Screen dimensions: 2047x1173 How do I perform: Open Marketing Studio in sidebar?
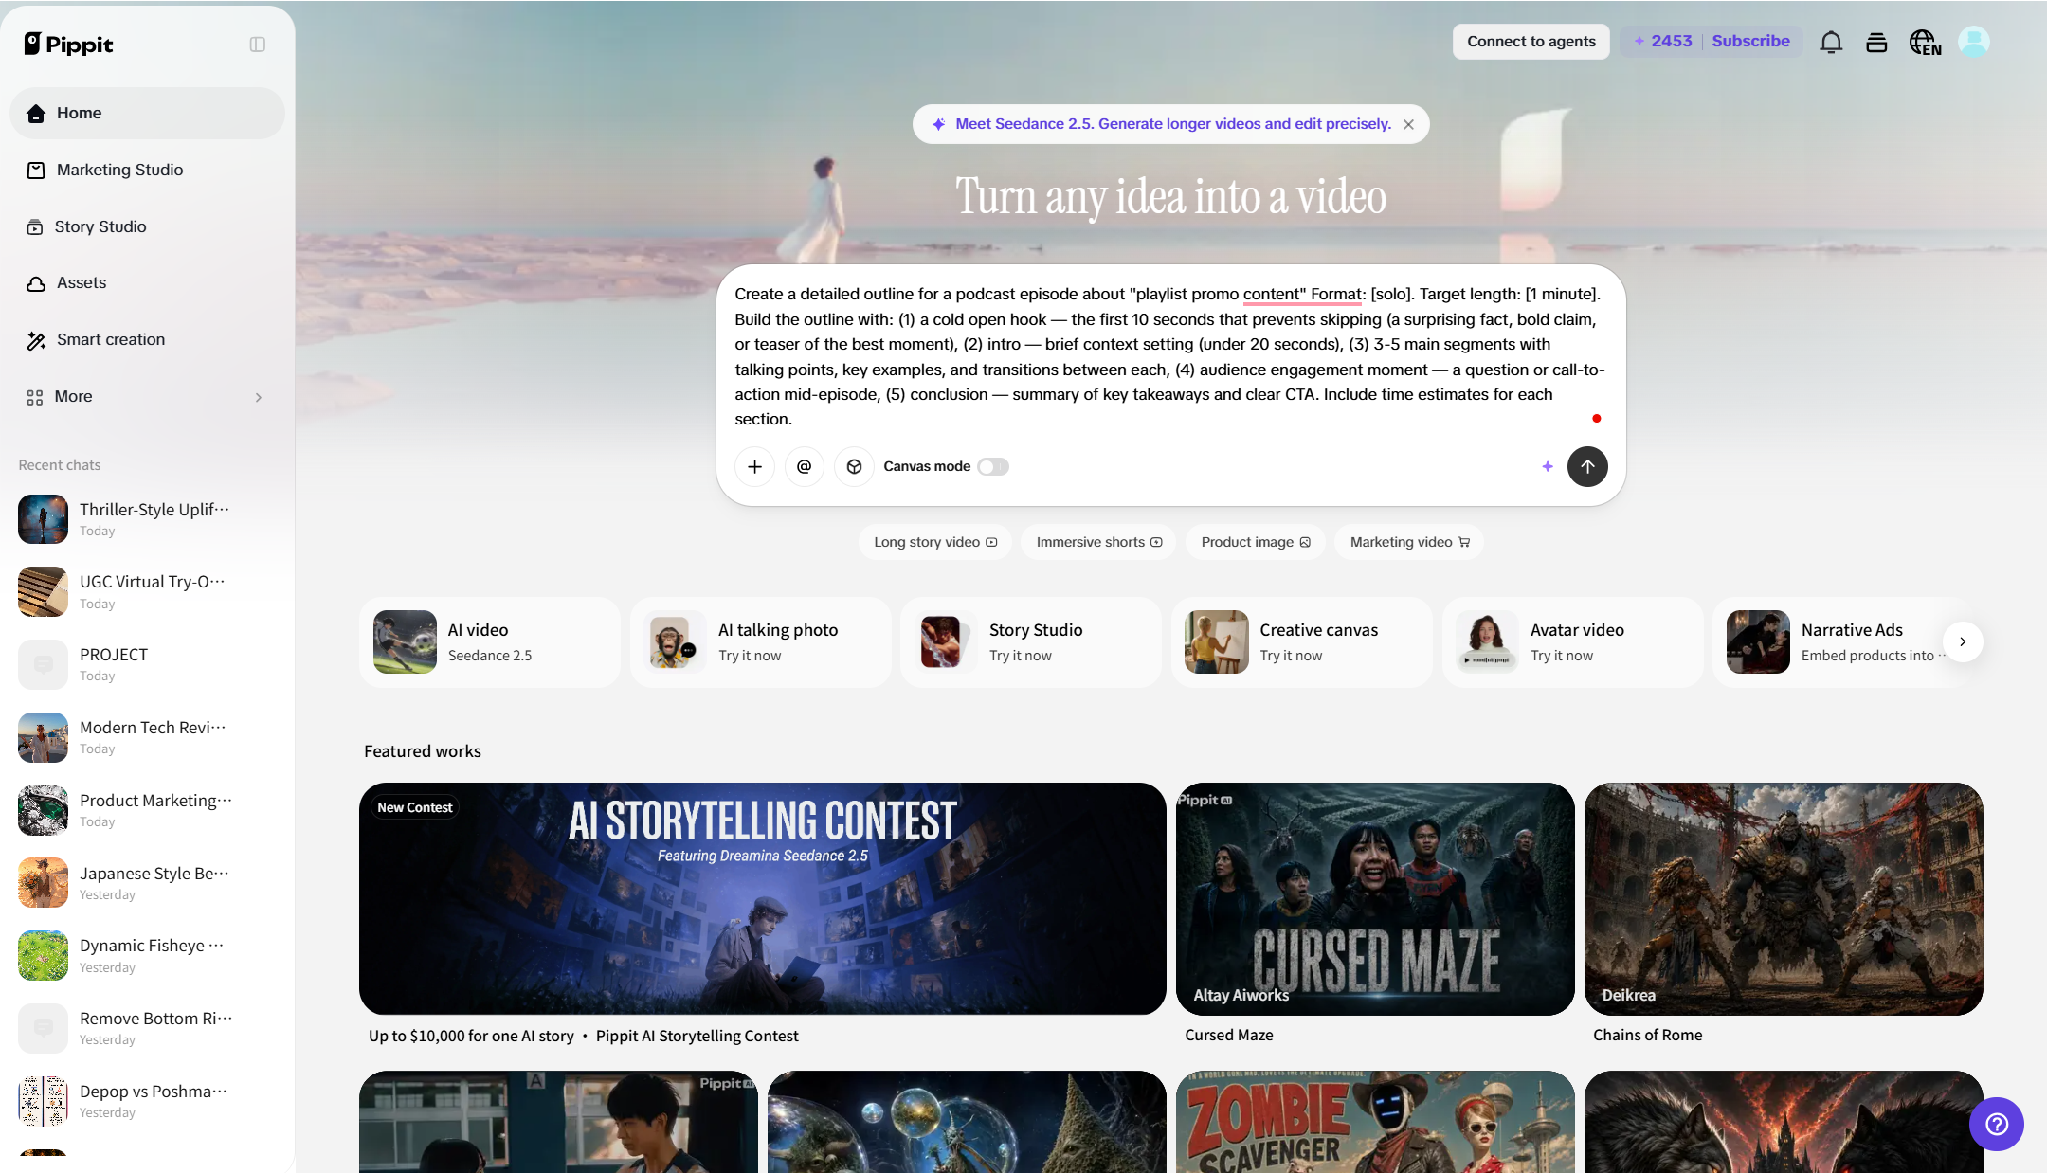(147, 170)
